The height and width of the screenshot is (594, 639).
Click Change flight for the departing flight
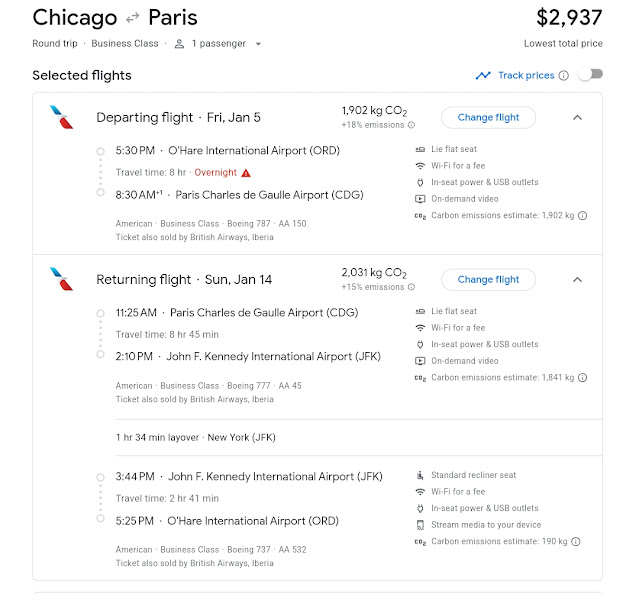488,117
